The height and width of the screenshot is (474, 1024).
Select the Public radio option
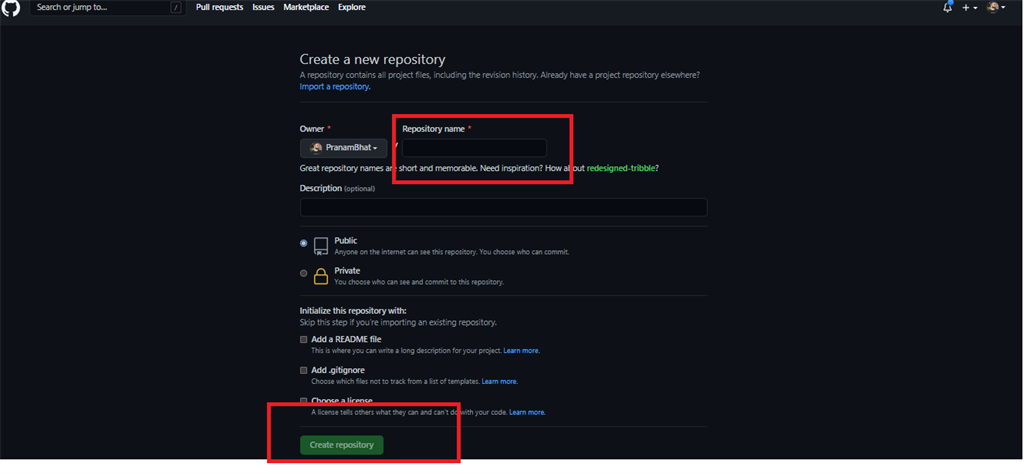[x=304, y=243]
